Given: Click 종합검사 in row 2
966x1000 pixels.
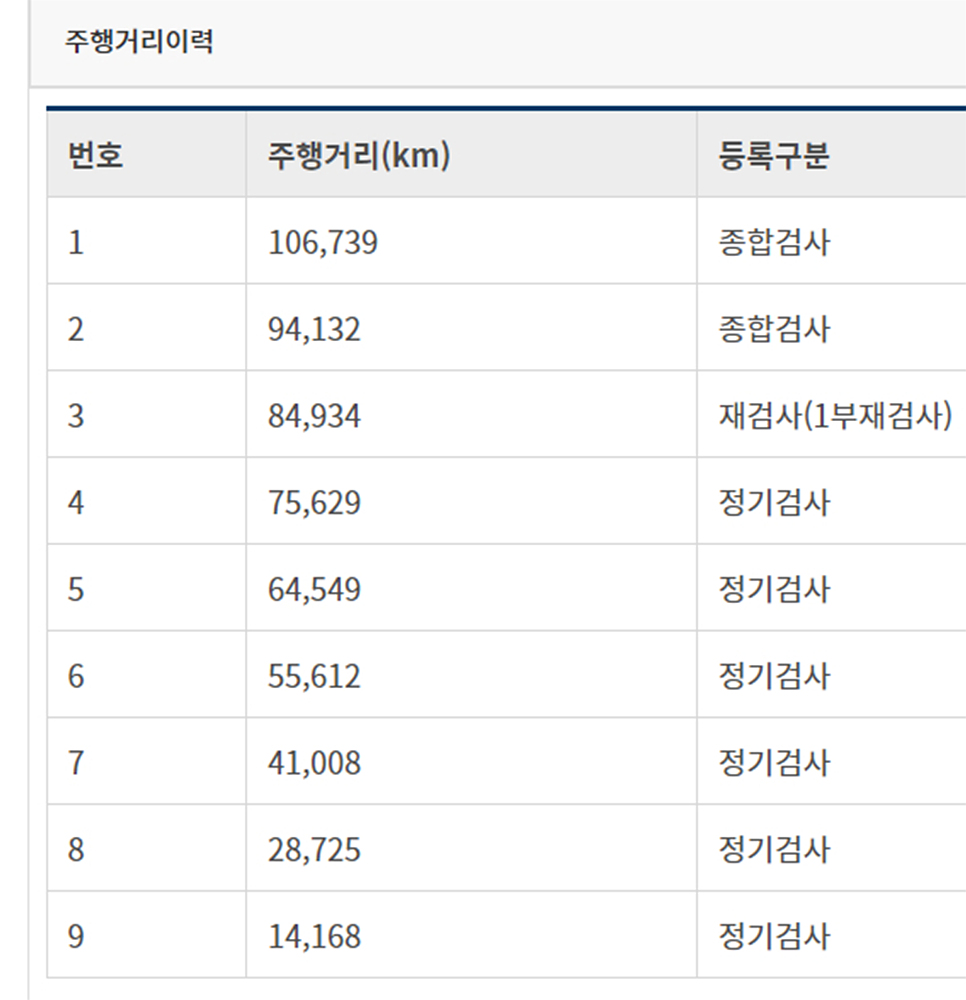Looking at the screenshot, I should (774, 330).
